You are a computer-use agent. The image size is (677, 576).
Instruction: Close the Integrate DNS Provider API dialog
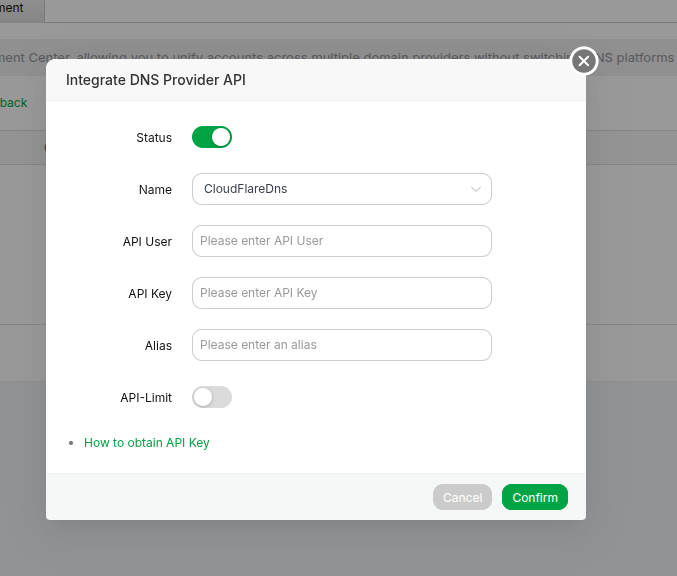coord(584,62)
